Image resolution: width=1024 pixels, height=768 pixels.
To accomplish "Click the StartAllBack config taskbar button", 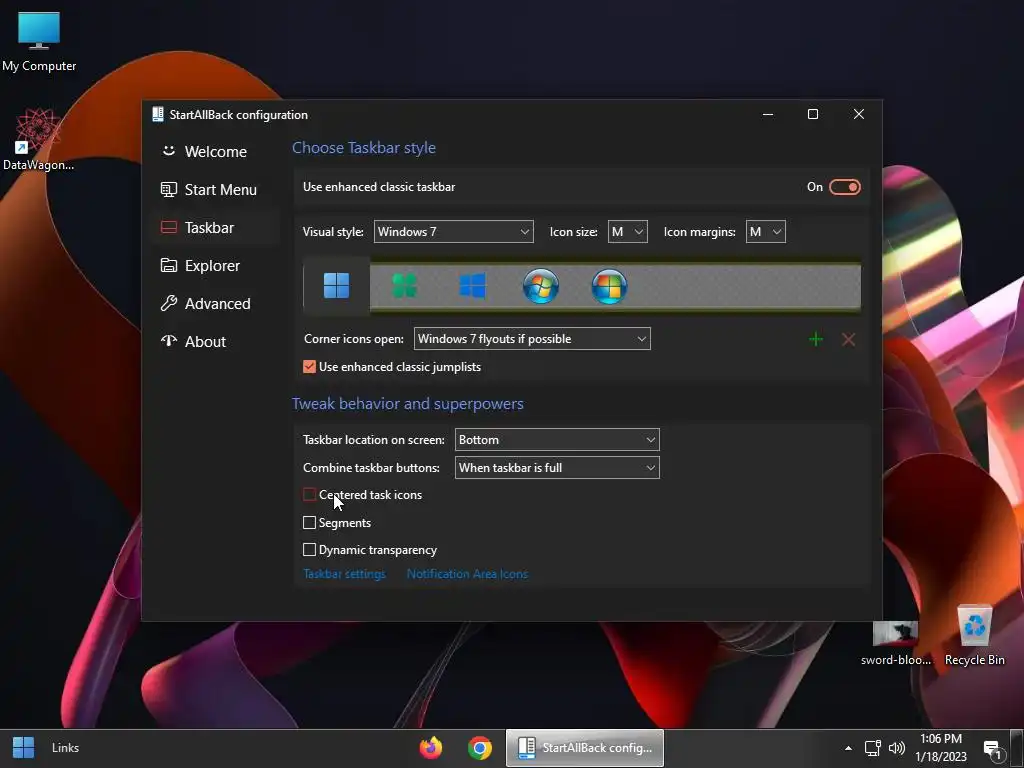I will click(585, 748).
